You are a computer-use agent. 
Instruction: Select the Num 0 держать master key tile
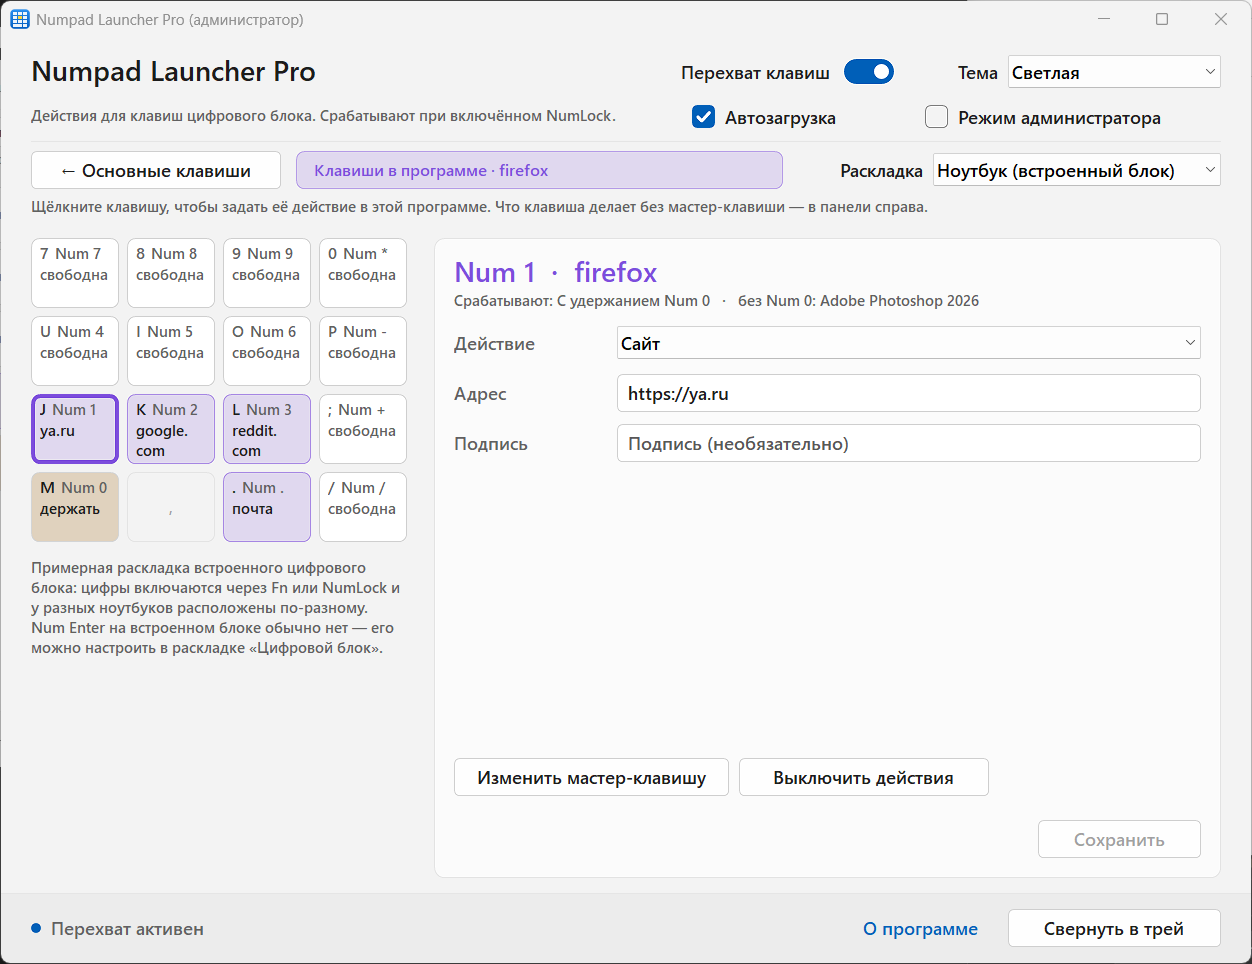click(75, 507)
